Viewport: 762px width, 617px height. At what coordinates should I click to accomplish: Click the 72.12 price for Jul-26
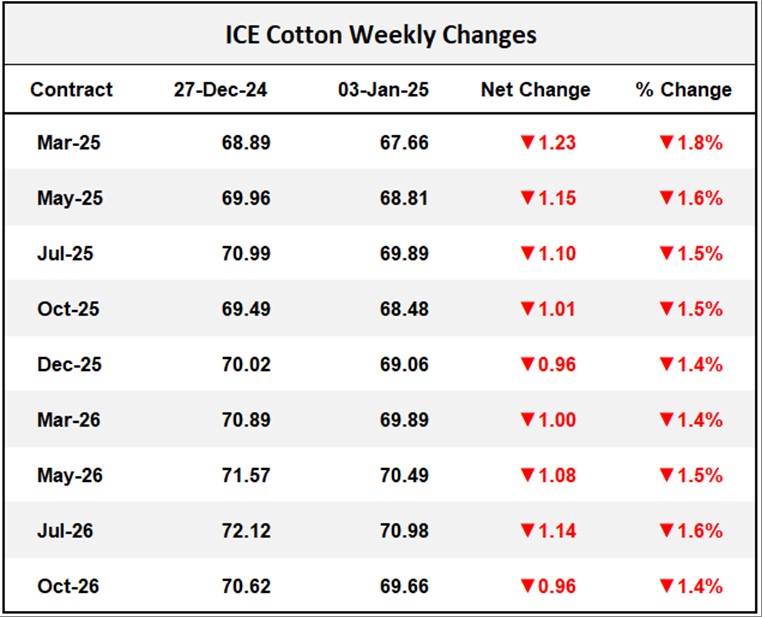coord(246,531)
